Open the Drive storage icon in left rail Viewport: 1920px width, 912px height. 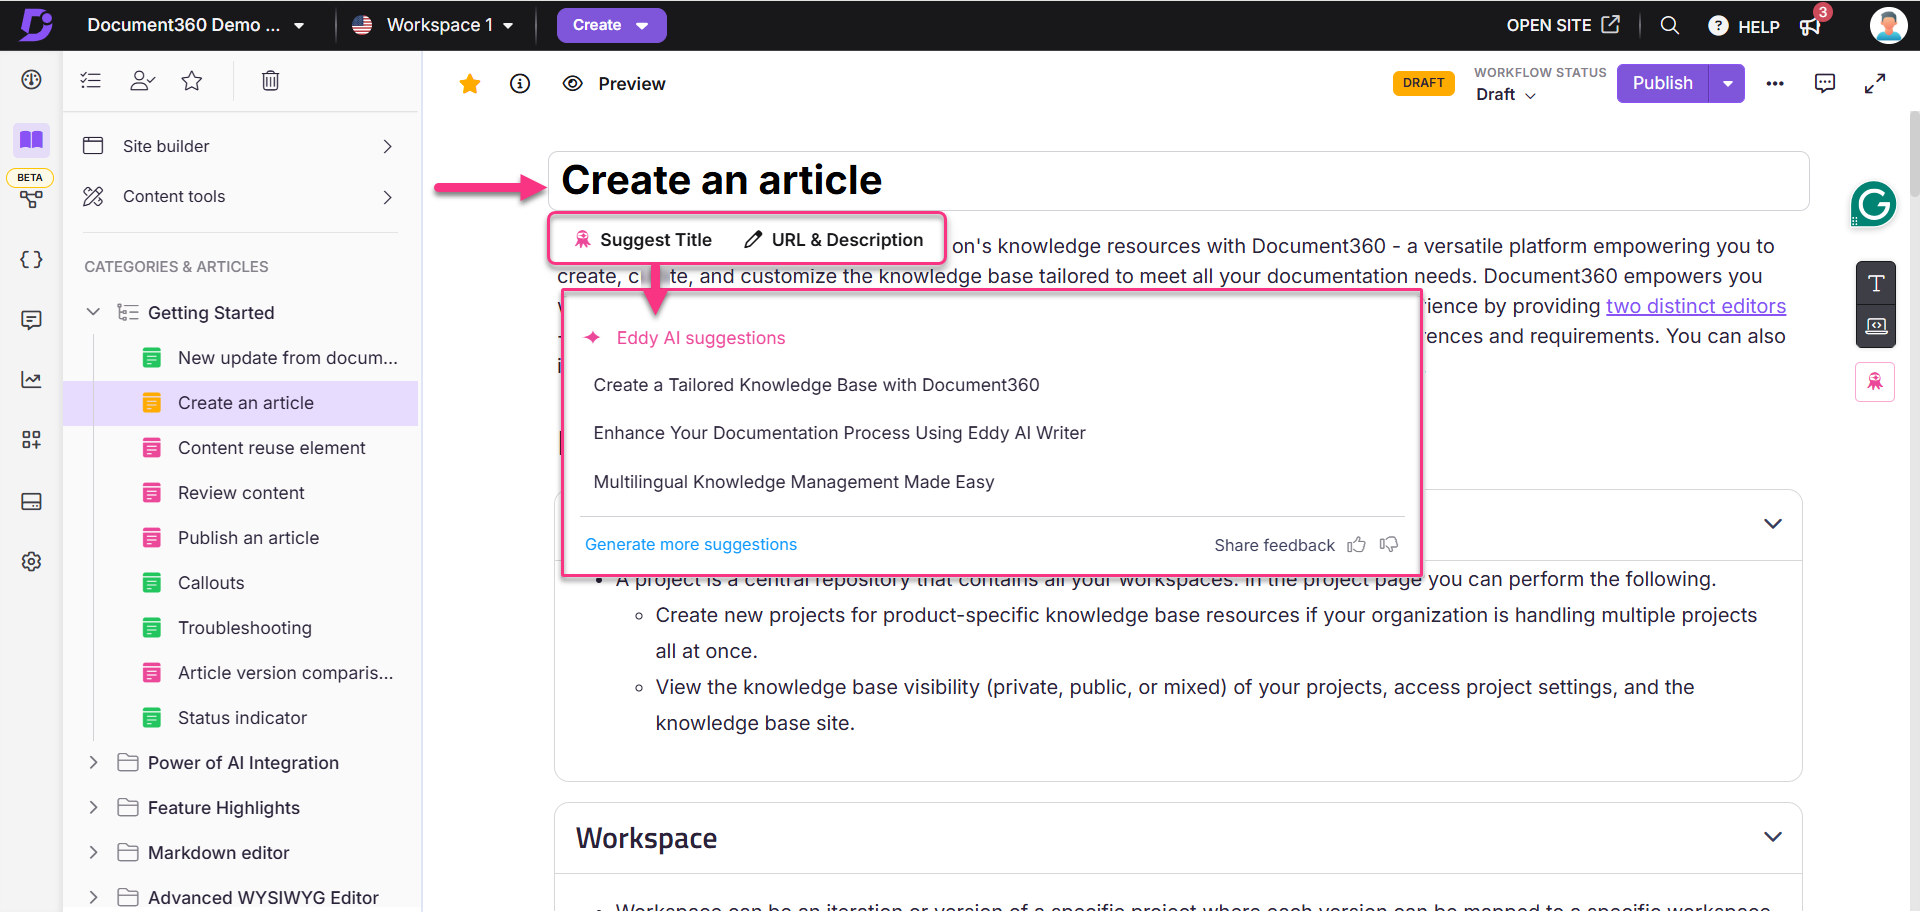click(x=31, y=501)
